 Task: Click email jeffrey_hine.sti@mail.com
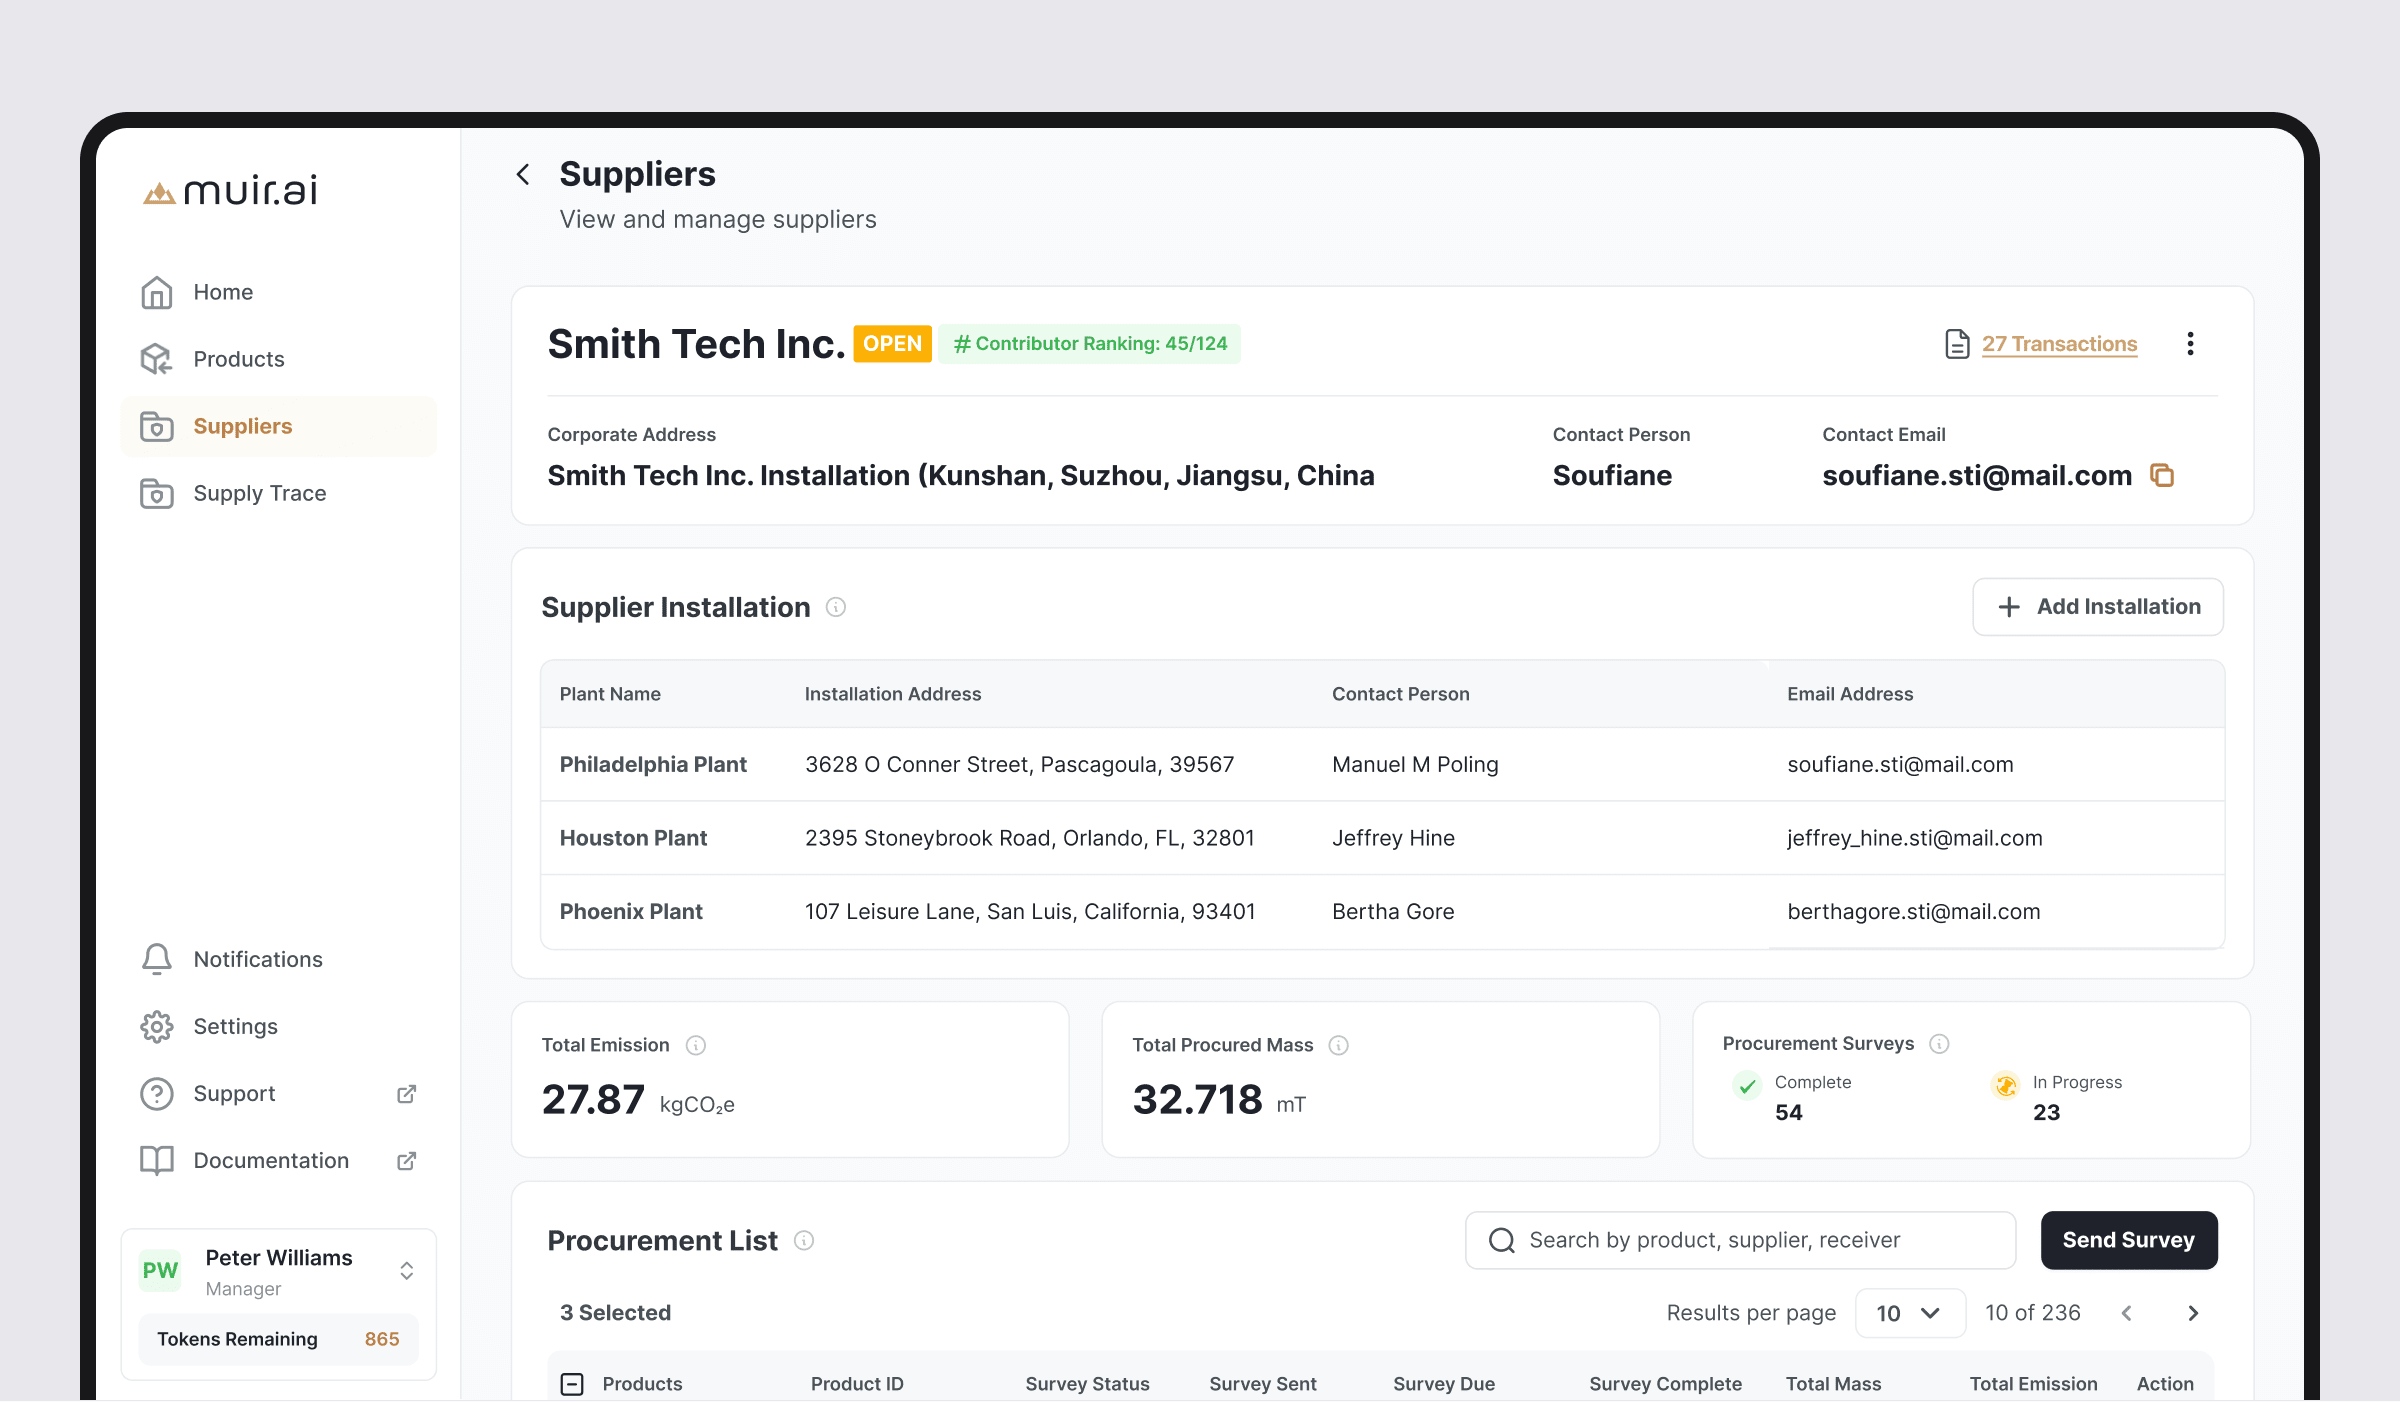(1915, 838)
